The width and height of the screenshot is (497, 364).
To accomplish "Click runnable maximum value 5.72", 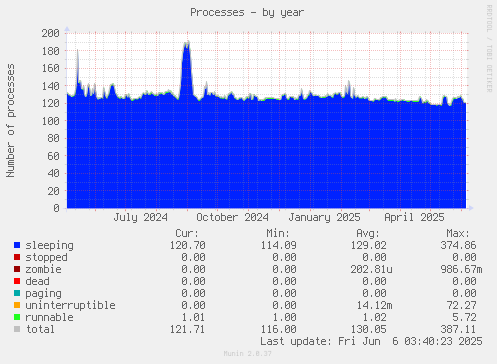I will point(464,317).
